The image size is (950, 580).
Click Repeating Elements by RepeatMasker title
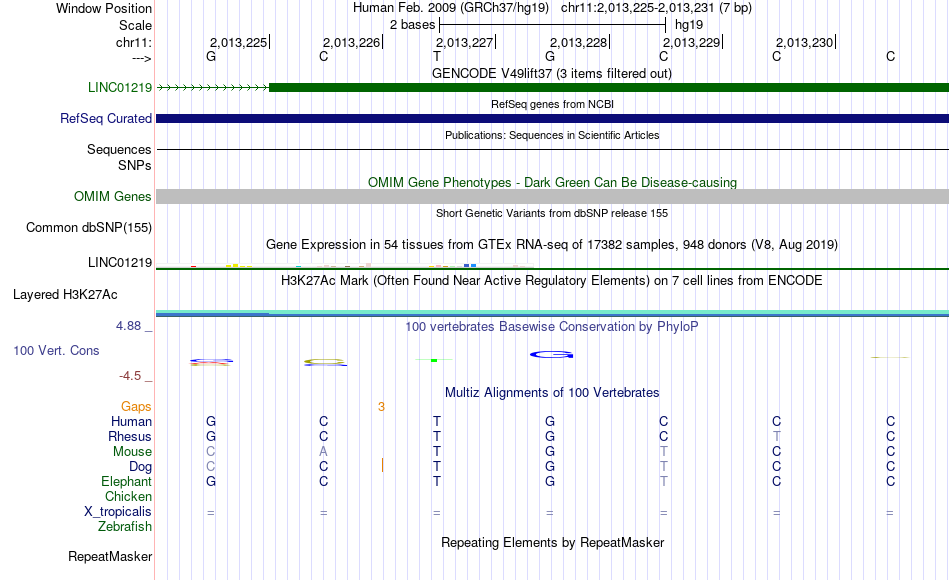click(x=552, y=542)
